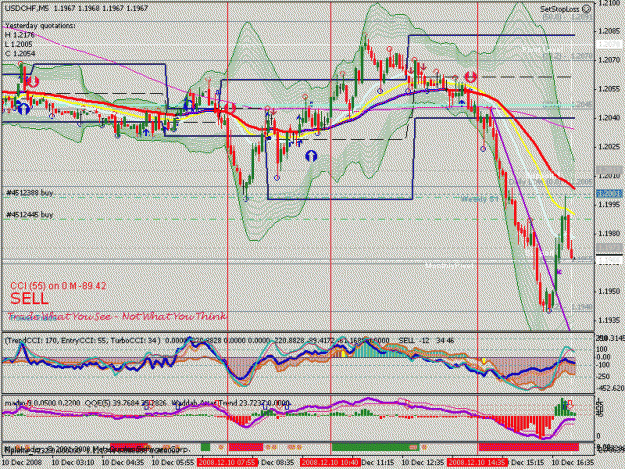Click the '10 Dec 04:35' time axis label
Image resolution: width=625 pixels, height=469 pixels.
(122, 463)
